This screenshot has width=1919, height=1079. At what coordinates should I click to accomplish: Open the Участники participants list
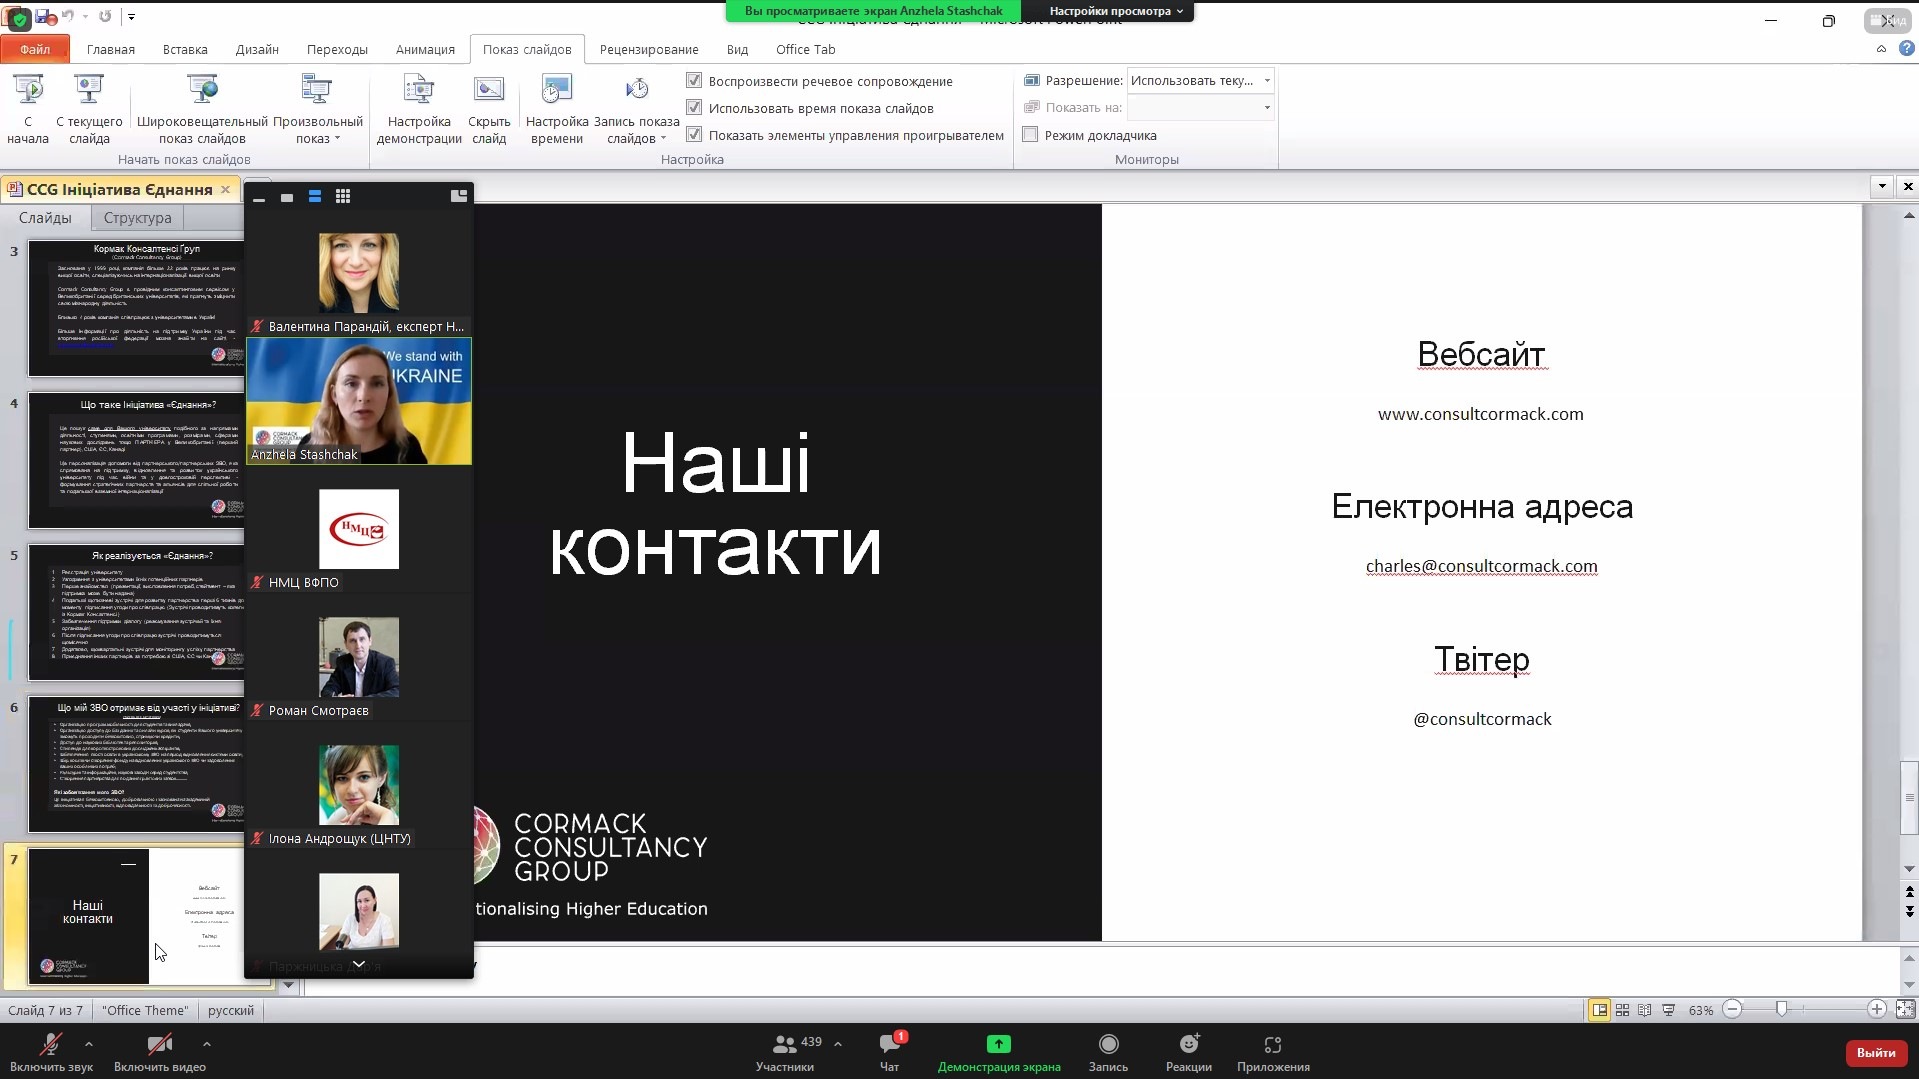pyautogui.click(x=785, y=1045)
